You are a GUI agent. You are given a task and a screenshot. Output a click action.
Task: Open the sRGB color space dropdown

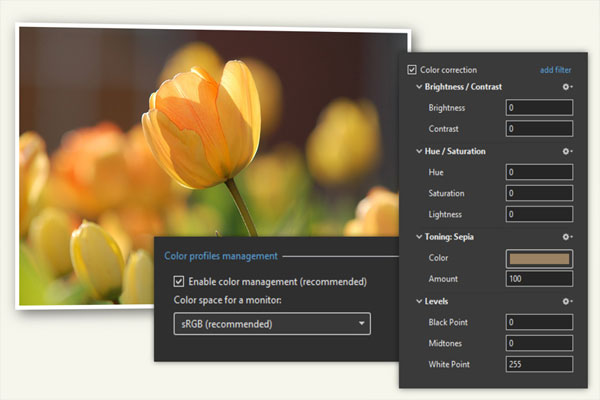[271, 324]
